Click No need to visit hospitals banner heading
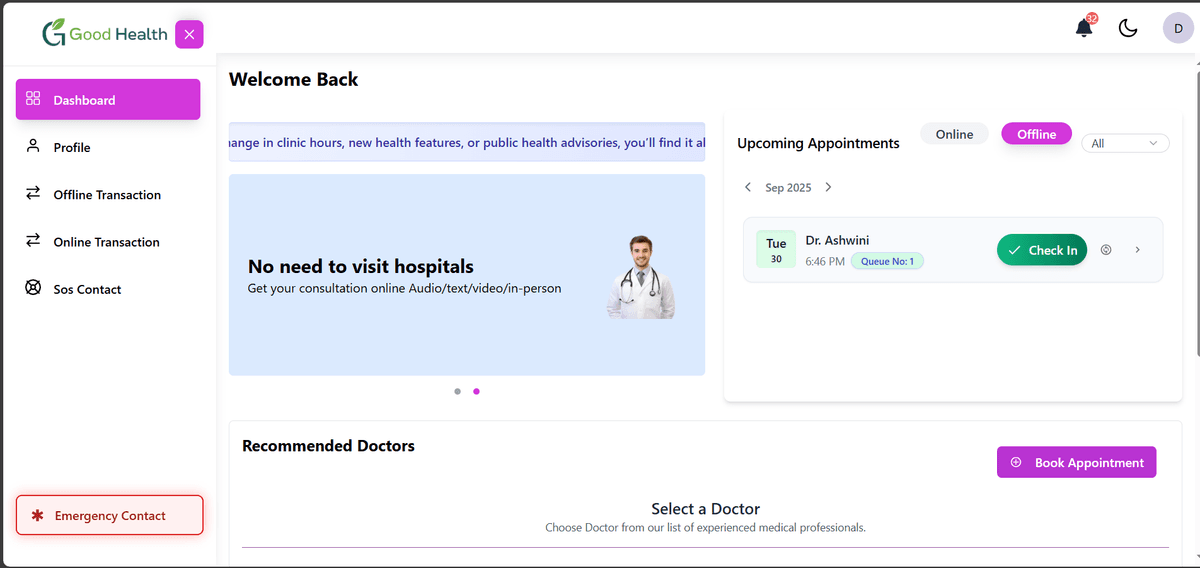 click(361, 266)
